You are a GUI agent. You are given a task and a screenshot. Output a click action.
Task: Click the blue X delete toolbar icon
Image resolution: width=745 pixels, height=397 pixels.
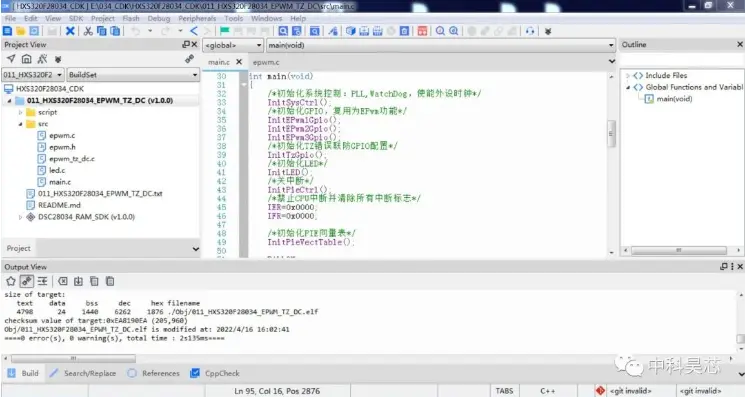click(70, 31)
